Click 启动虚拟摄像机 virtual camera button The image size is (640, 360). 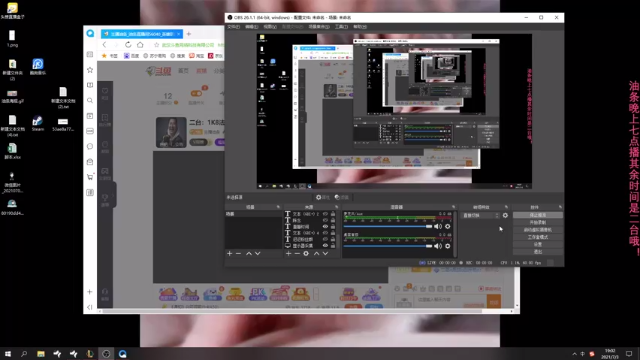(538, 230)
